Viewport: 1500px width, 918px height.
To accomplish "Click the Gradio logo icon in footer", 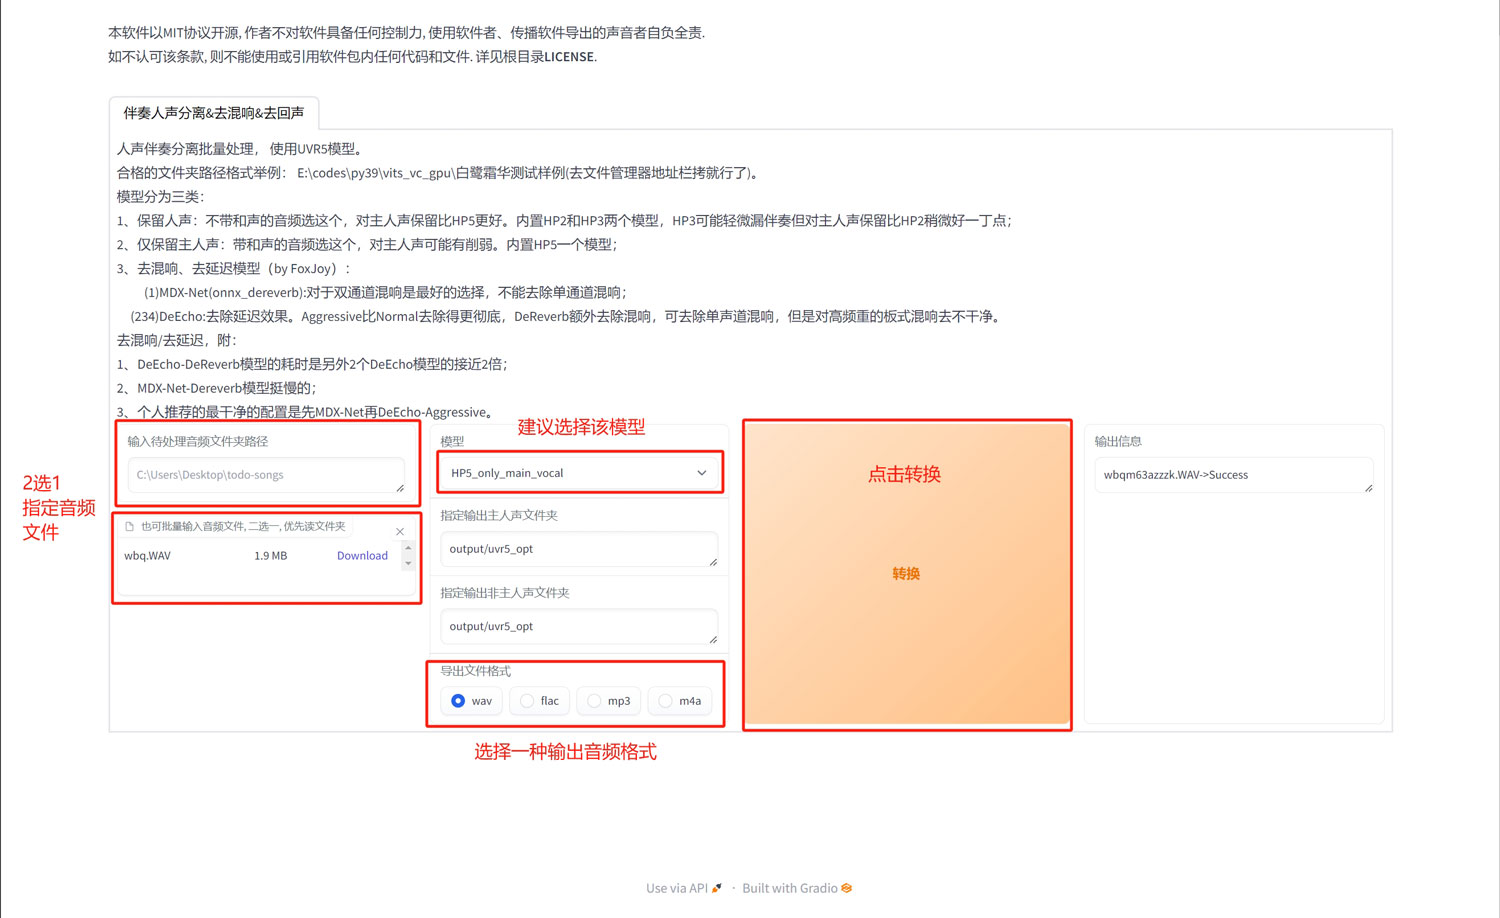I will (847, 888).
